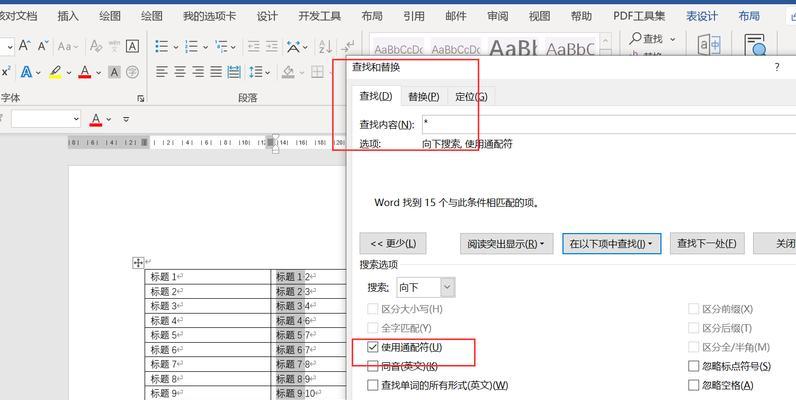Click the large AaBl heading style thumbnail
The image size is (796, 400).
513,49
